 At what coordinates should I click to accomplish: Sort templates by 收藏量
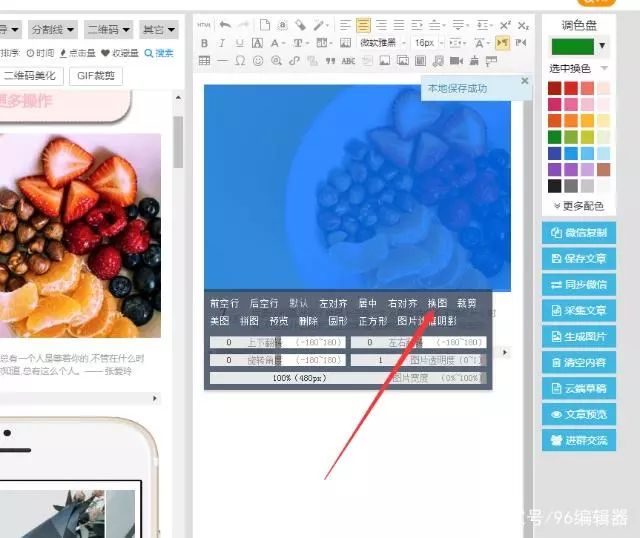(x=120, y=53)
